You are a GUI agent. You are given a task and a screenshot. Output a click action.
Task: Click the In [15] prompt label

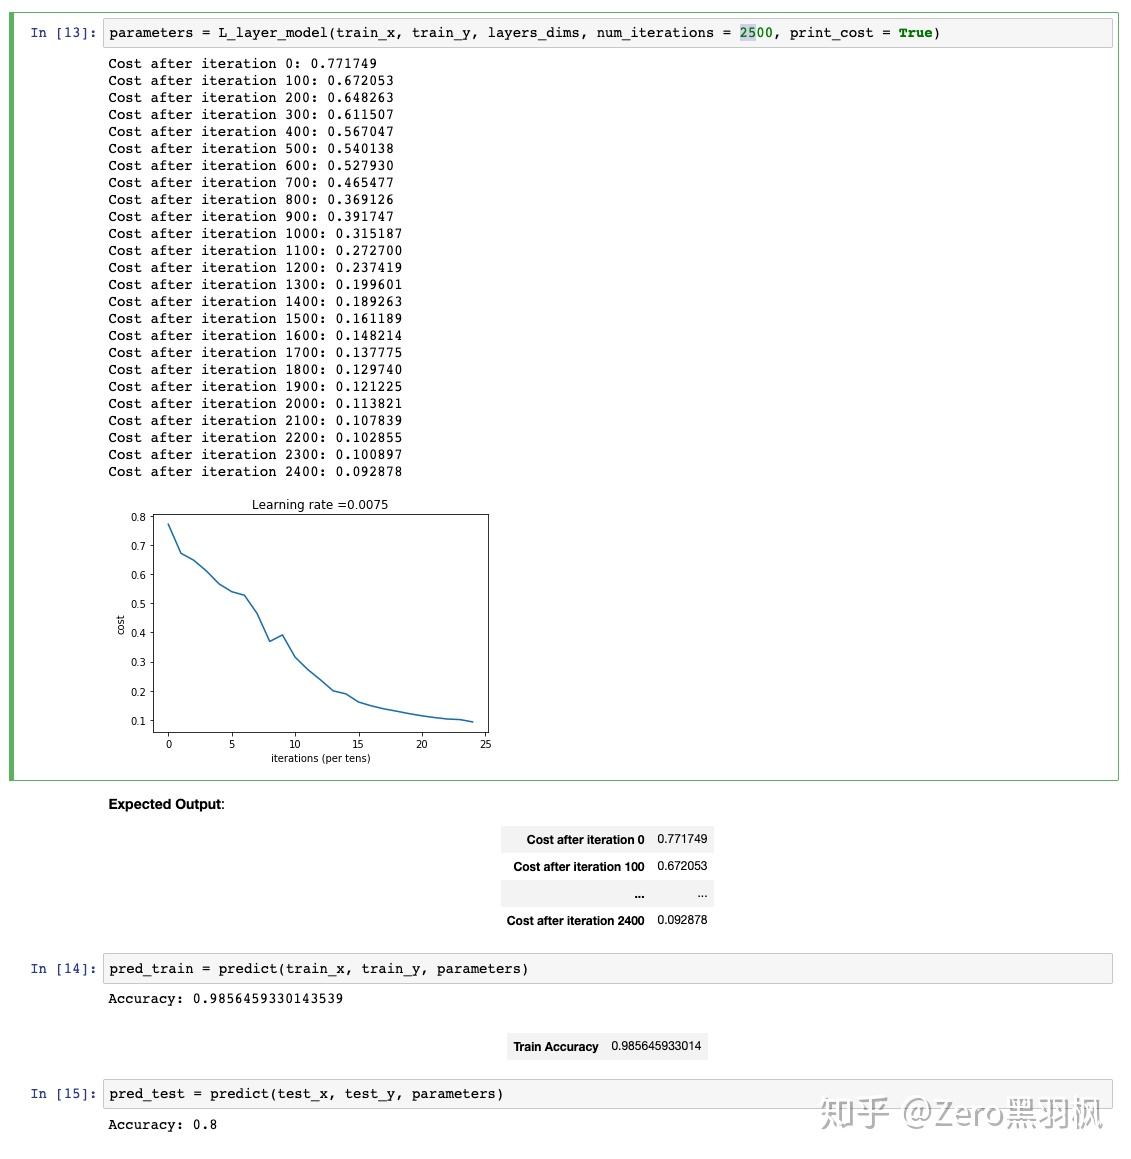(x=63, y=1093)
